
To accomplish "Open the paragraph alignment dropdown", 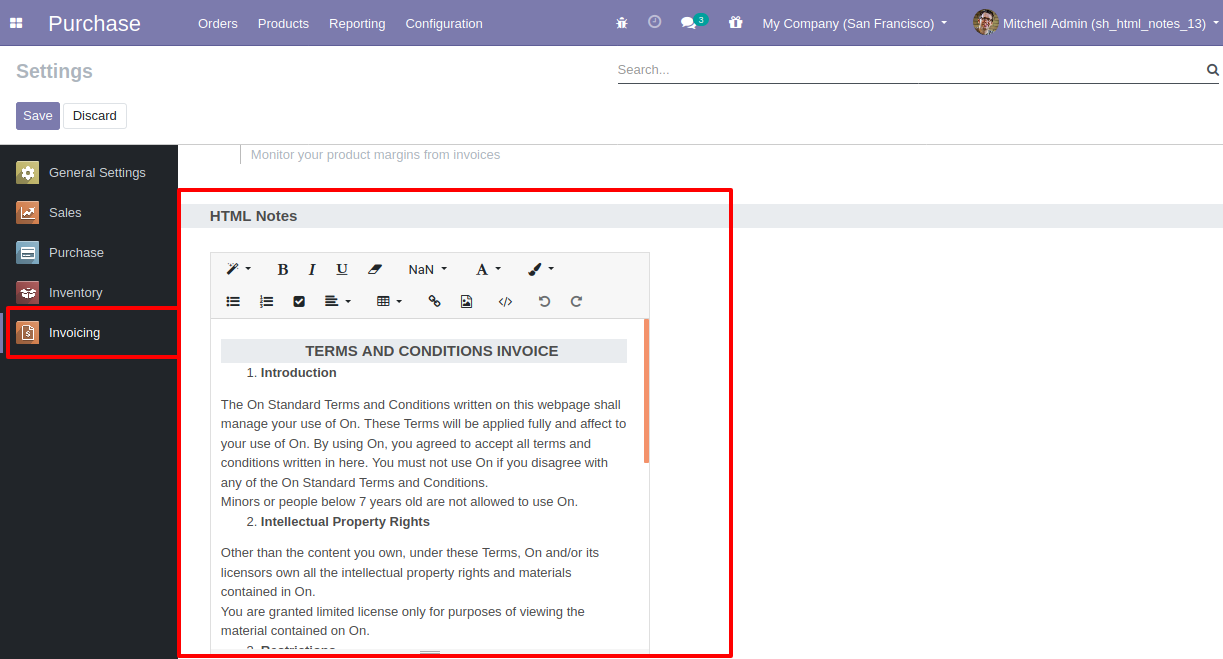I will (338, 301).
